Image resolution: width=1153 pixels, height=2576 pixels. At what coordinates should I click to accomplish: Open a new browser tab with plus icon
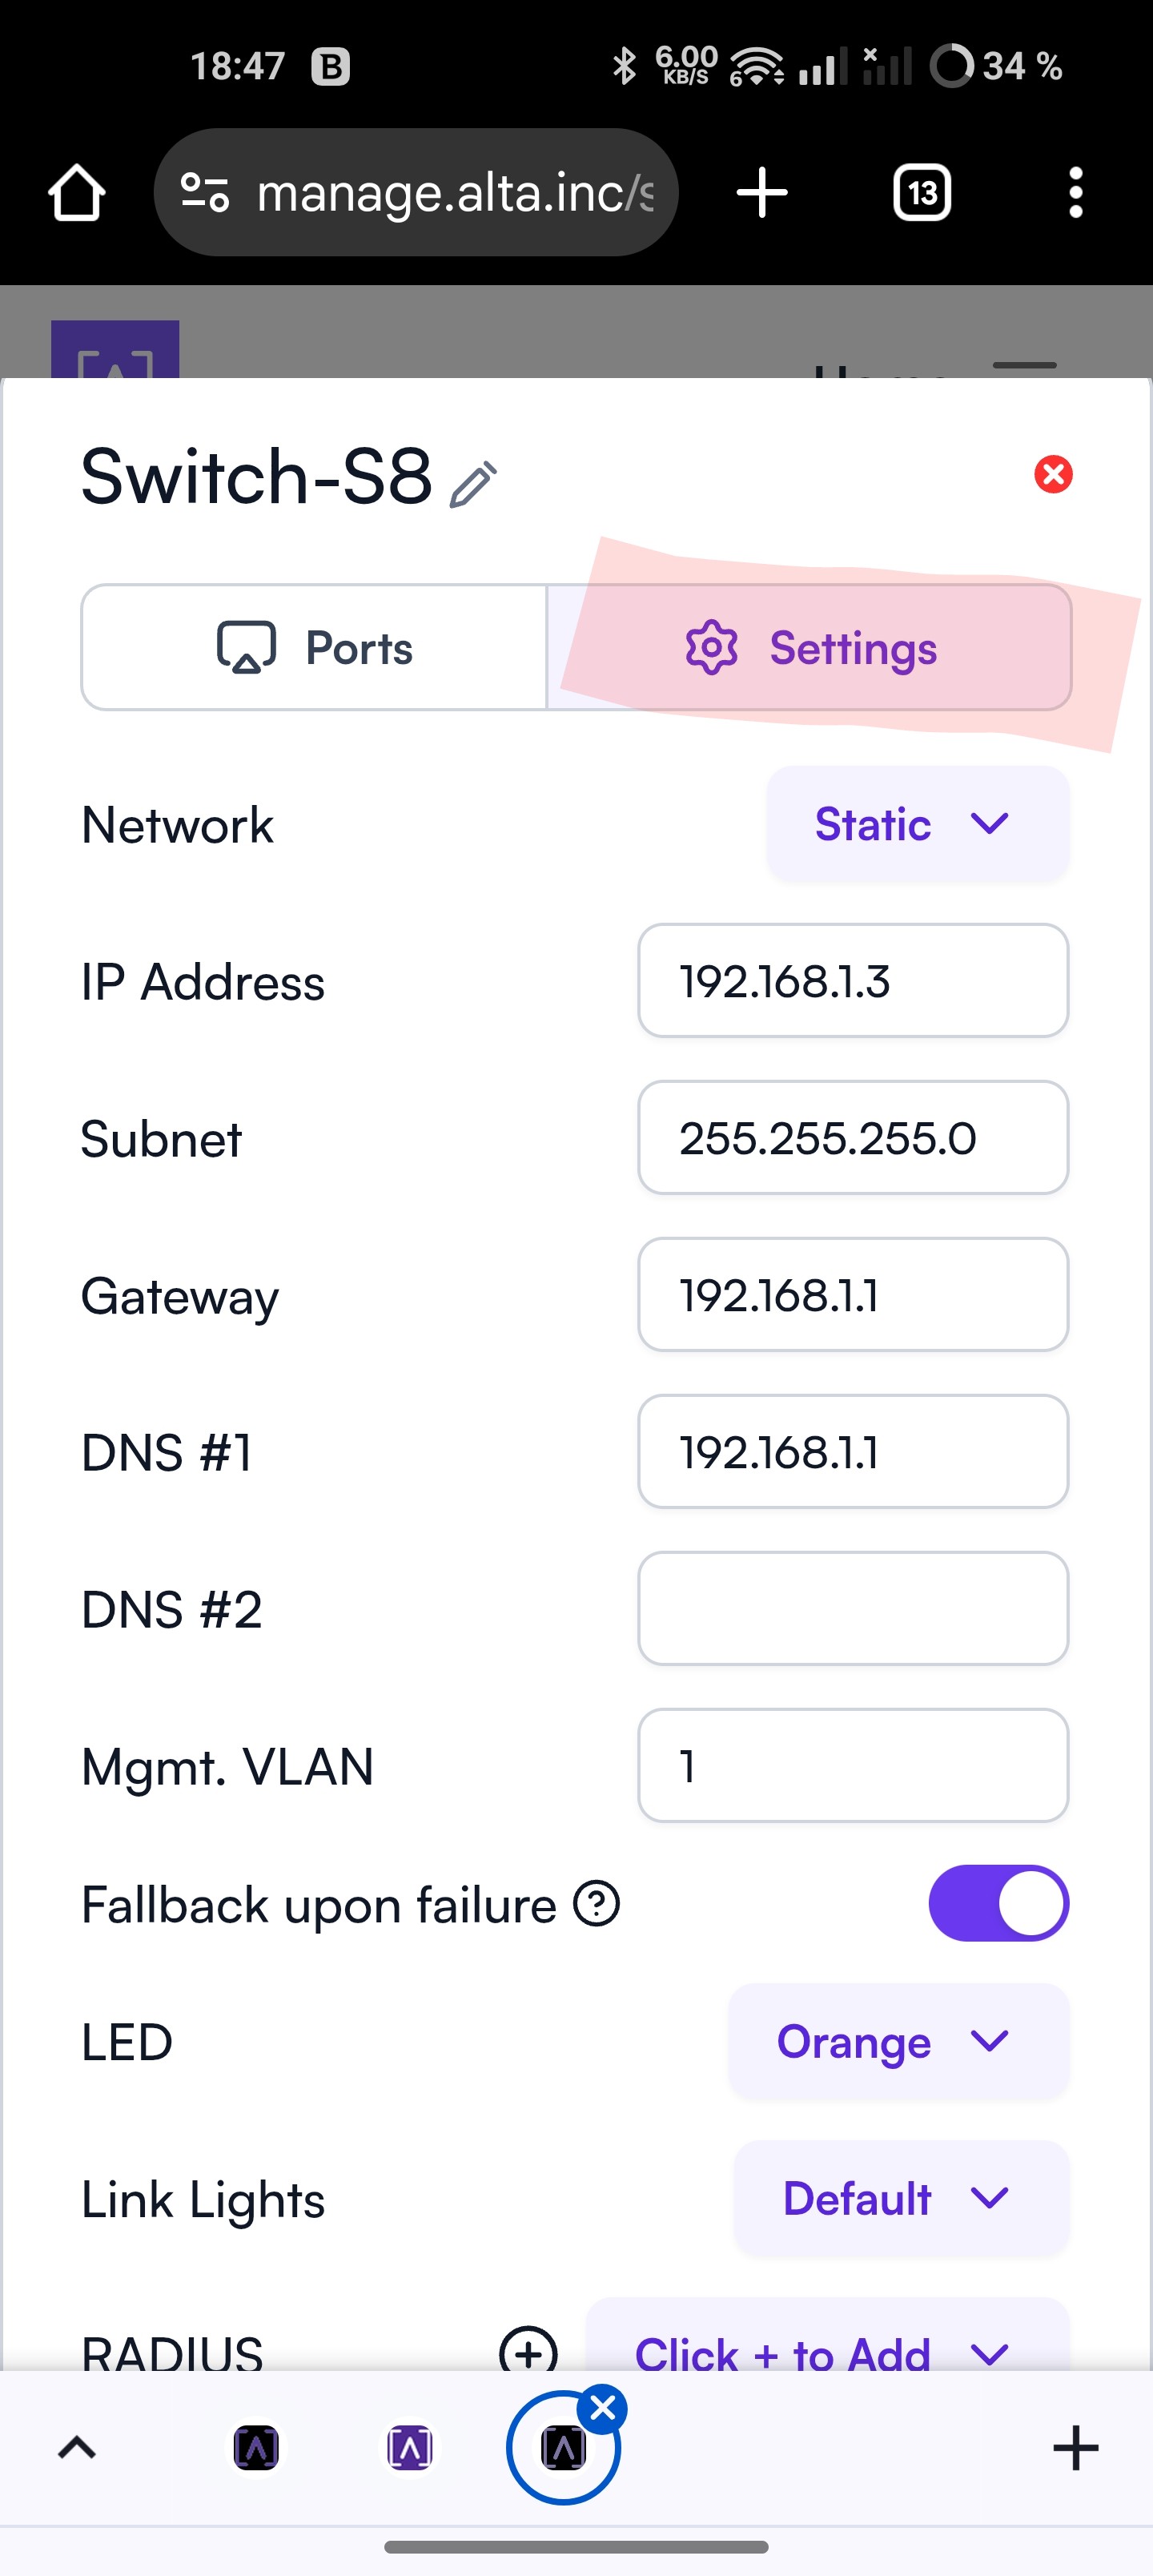(762, 192)
